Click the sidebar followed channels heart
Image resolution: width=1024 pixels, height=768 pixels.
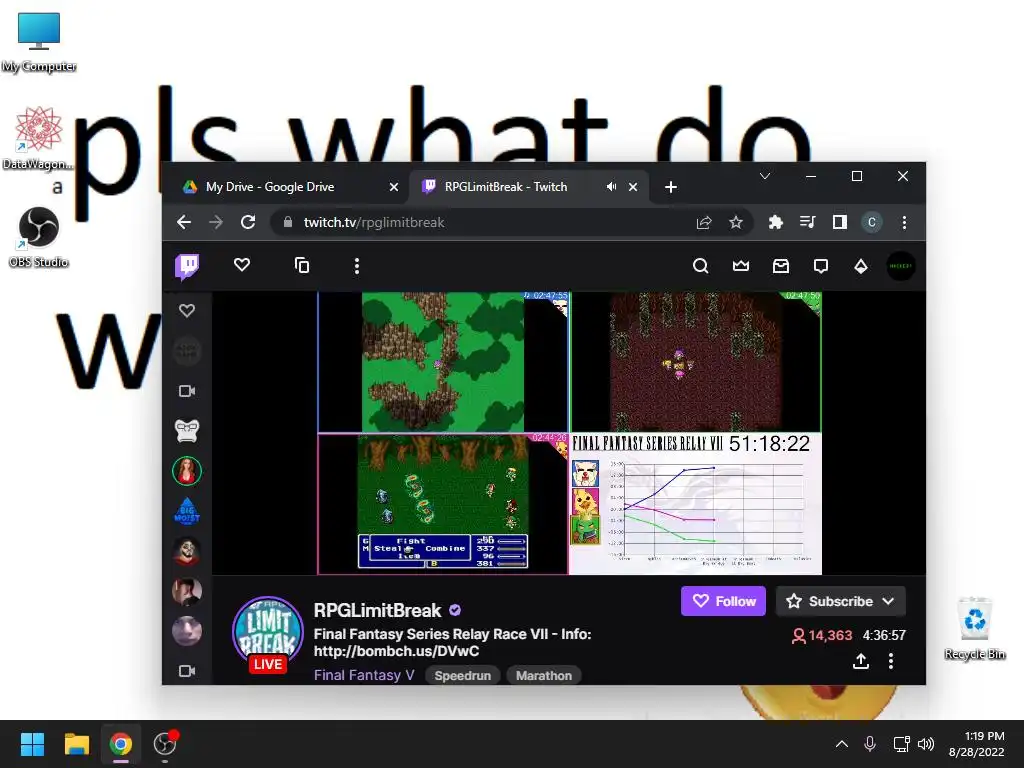(x=187, y=310)
